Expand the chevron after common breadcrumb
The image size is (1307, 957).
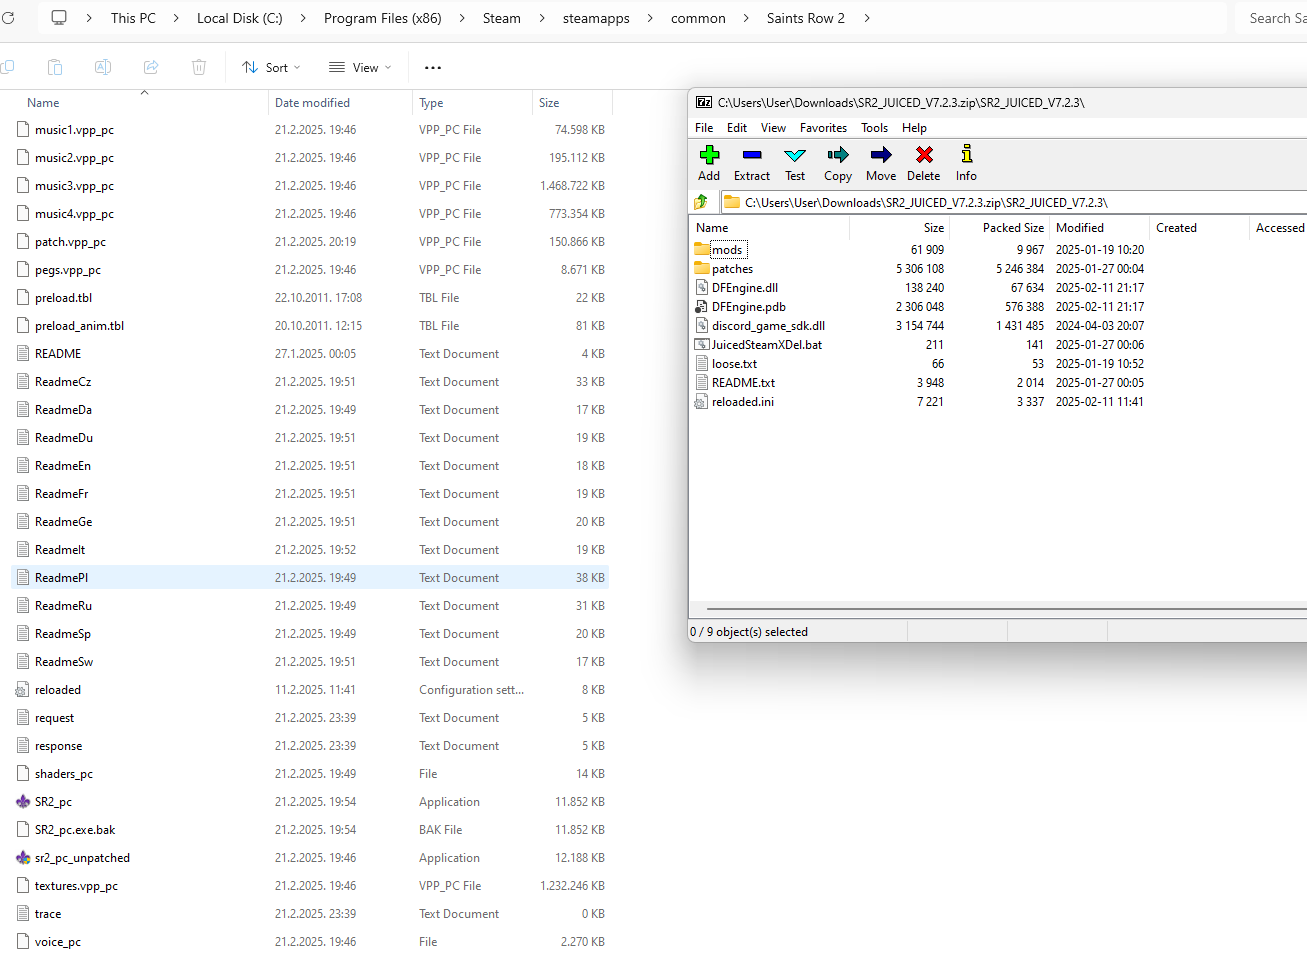click(746, 18)
